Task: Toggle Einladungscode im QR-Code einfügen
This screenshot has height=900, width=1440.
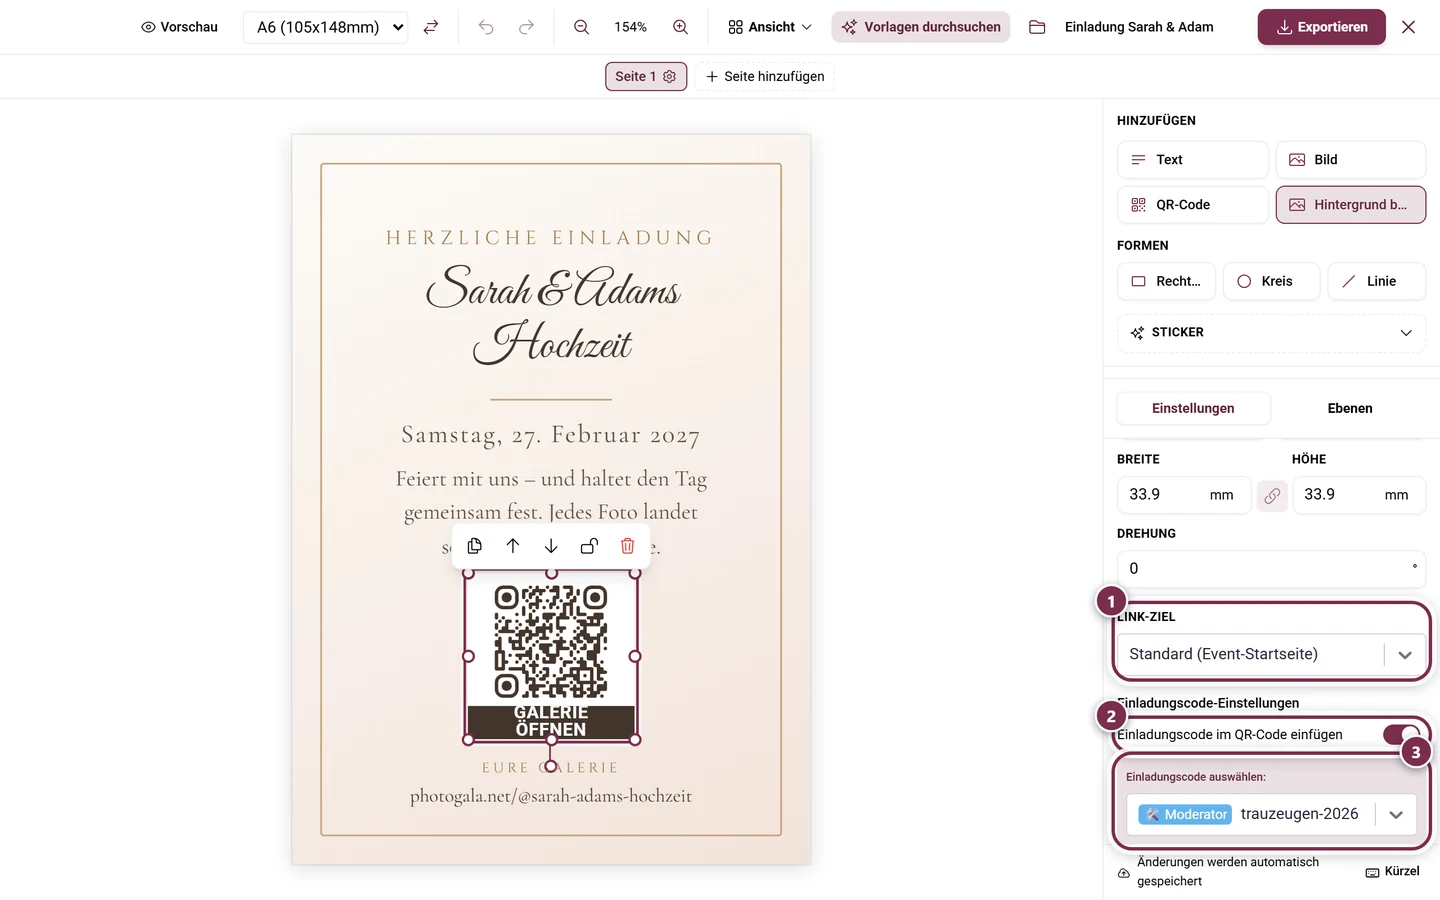Action: click(x=1401, y=735)
